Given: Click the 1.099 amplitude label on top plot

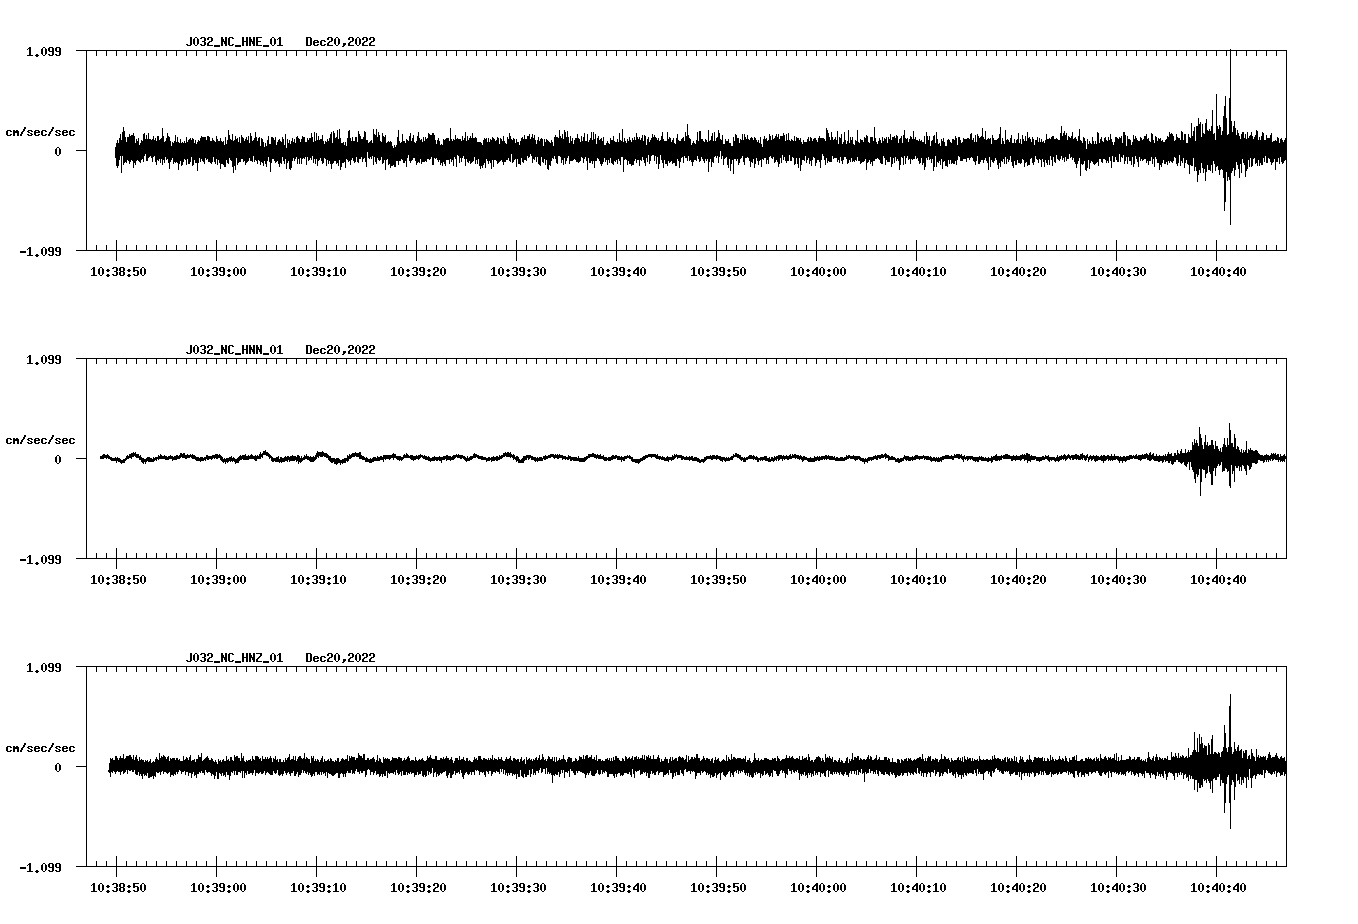Looking at the screenshot, I should coord(46,51).
